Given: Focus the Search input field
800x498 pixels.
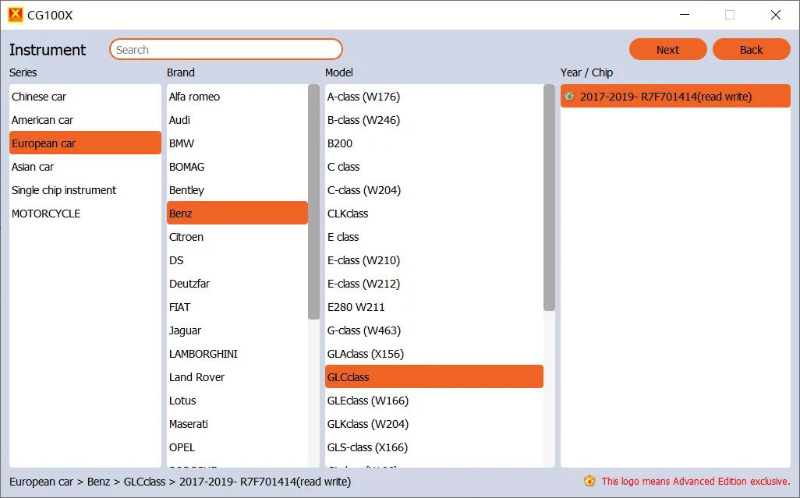Looking at the screenshot, I should (226, 50).
